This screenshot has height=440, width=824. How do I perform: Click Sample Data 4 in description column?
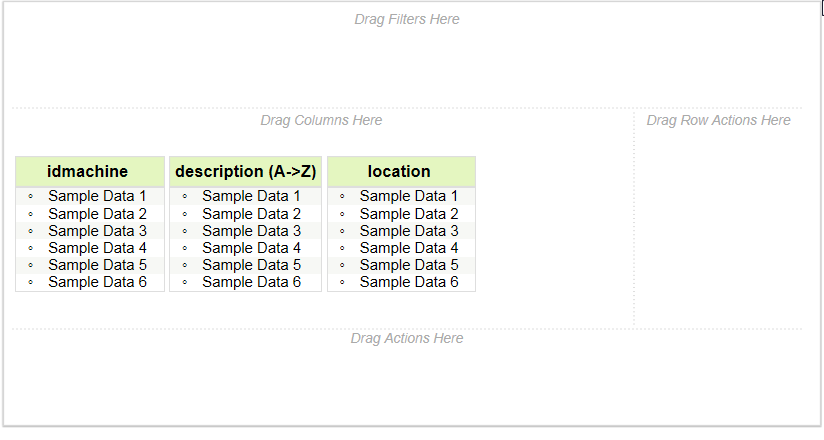[x=251, y=248]
